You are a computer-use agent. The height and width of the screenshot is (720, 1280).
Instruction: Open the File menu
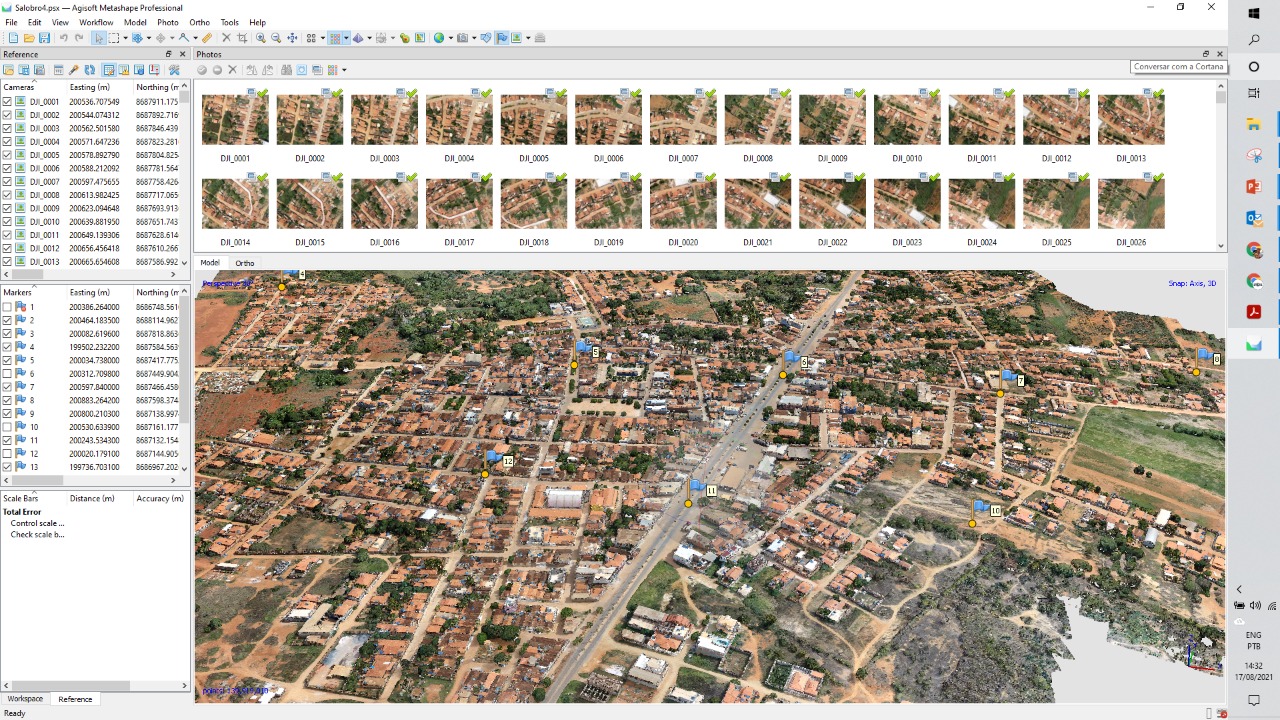[11, 22]
